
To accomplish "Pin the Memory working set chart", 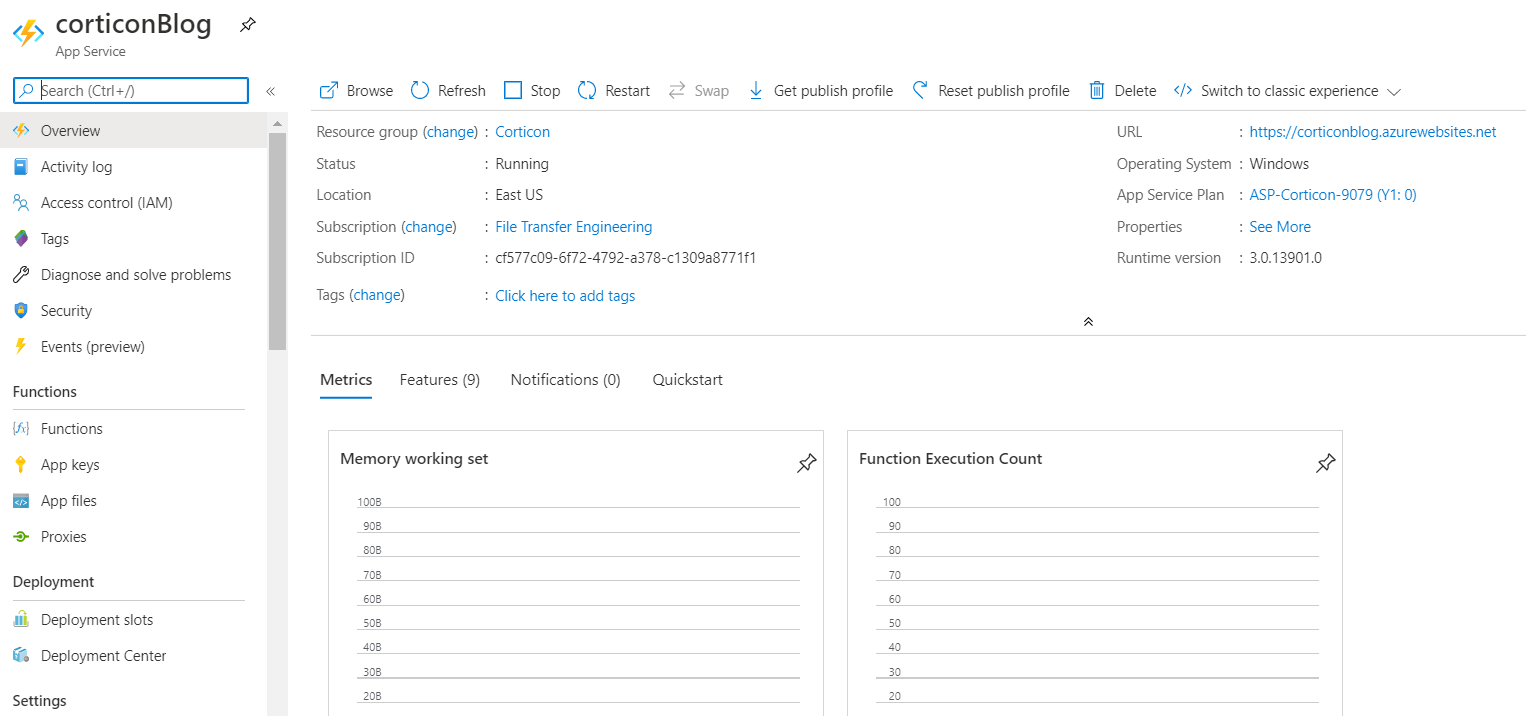I will pos(806,463).
